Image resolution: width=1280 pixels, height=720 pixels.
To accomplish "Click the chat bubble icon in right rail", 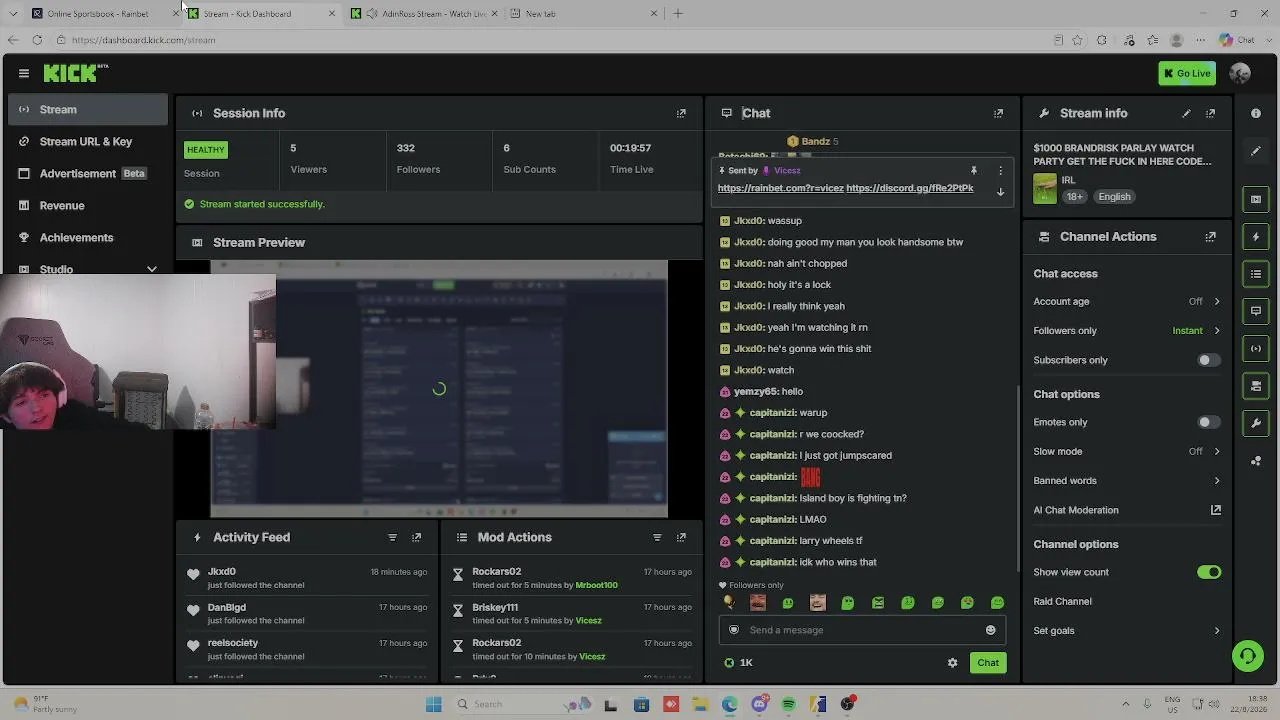I will pyautogui.click(x=1256, y=311).
